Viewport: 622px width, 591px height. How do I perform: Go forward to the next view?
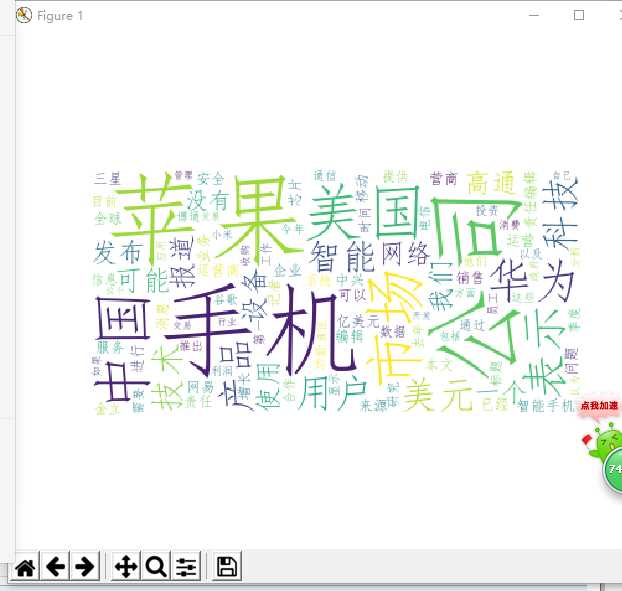(85, 567)
